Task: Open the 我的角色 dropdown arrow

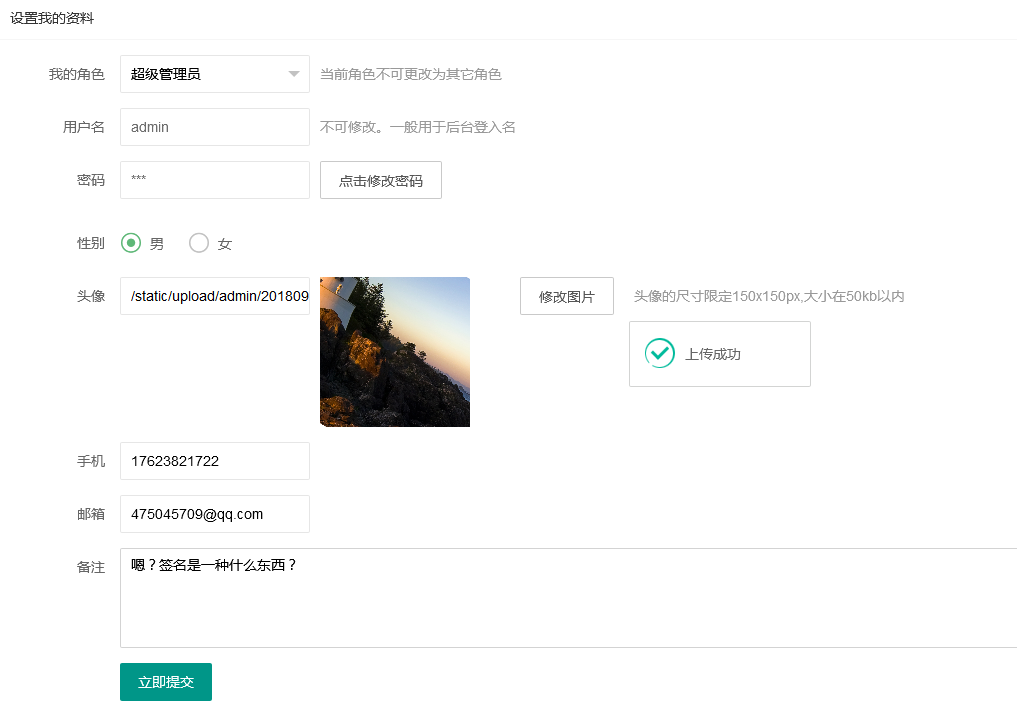Action: click(x=293, y=74)
